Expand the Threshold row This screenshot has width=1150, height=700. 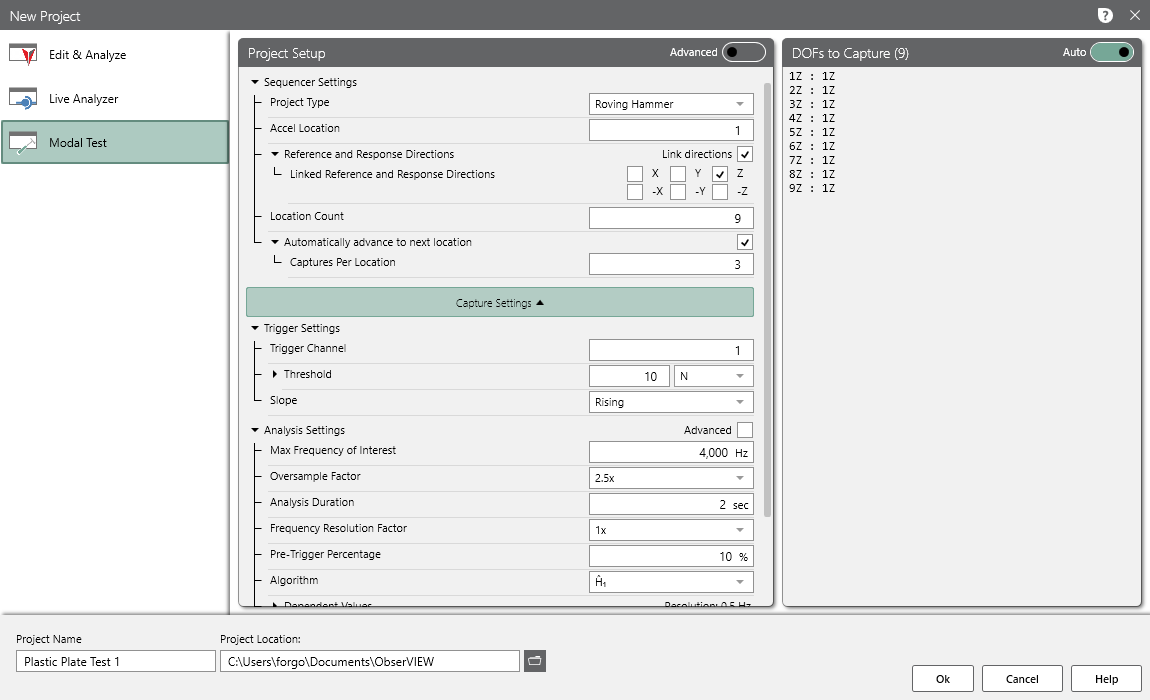coord(275,374)
